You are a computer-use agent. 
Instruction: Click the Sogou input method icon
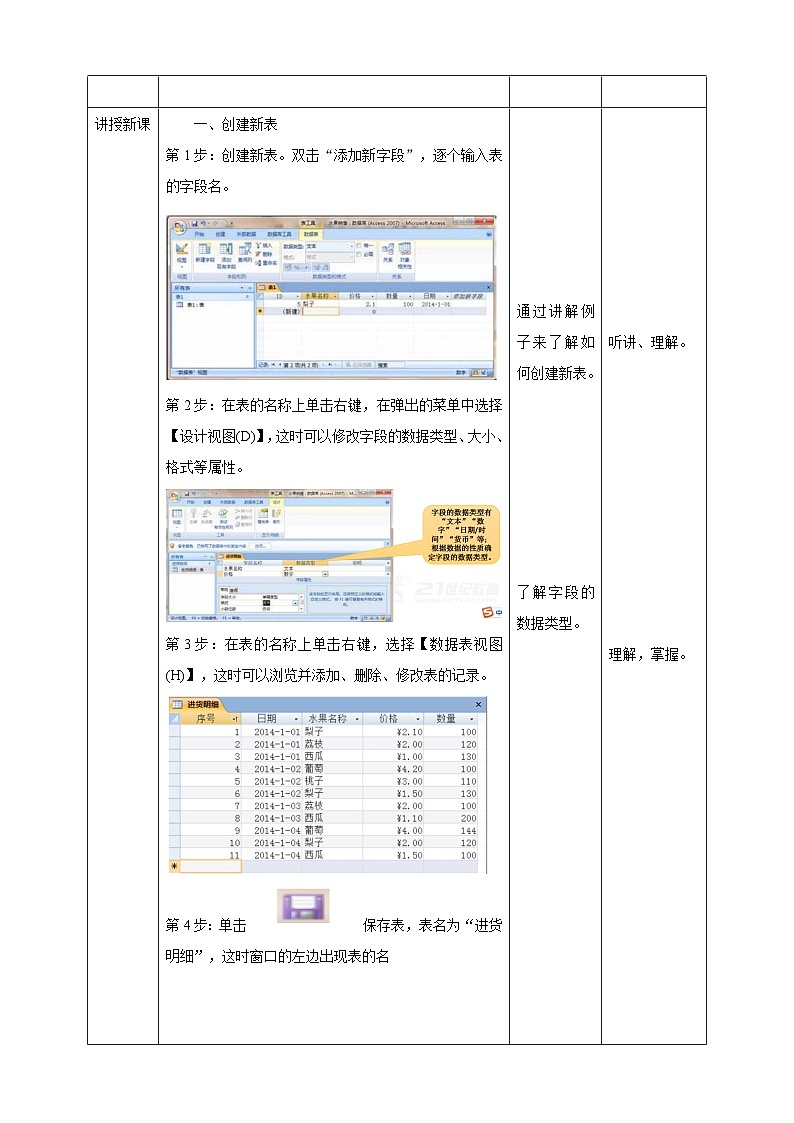488,612
